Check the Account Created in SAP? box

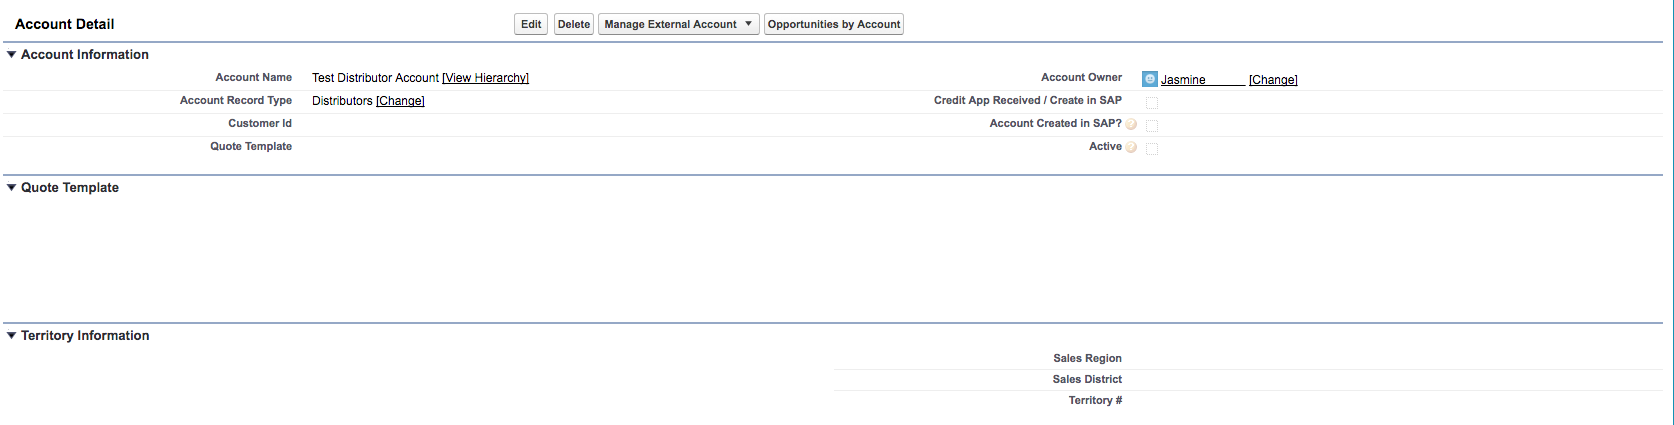click(1152, 126)
